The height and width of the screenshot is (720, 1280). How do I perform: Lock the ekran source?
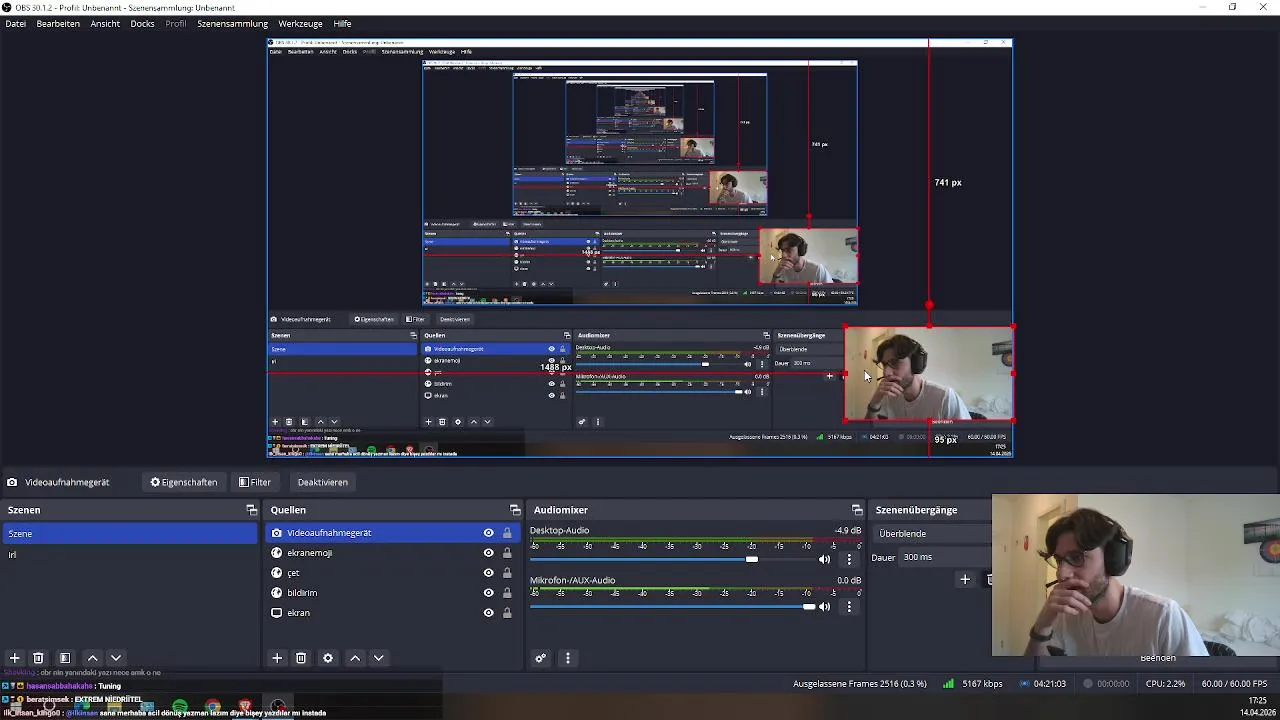coord(507,613)
